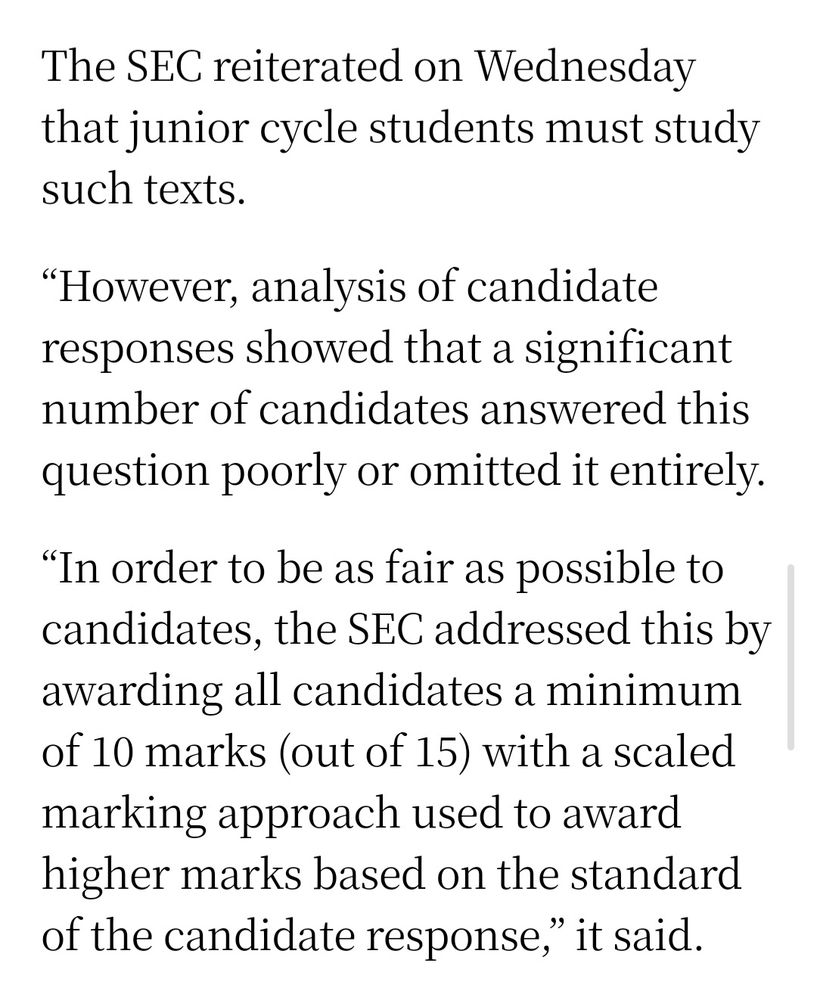The image size is (817, 1000).
Task: Click the text "such texts."
Action: coord(143,188)
